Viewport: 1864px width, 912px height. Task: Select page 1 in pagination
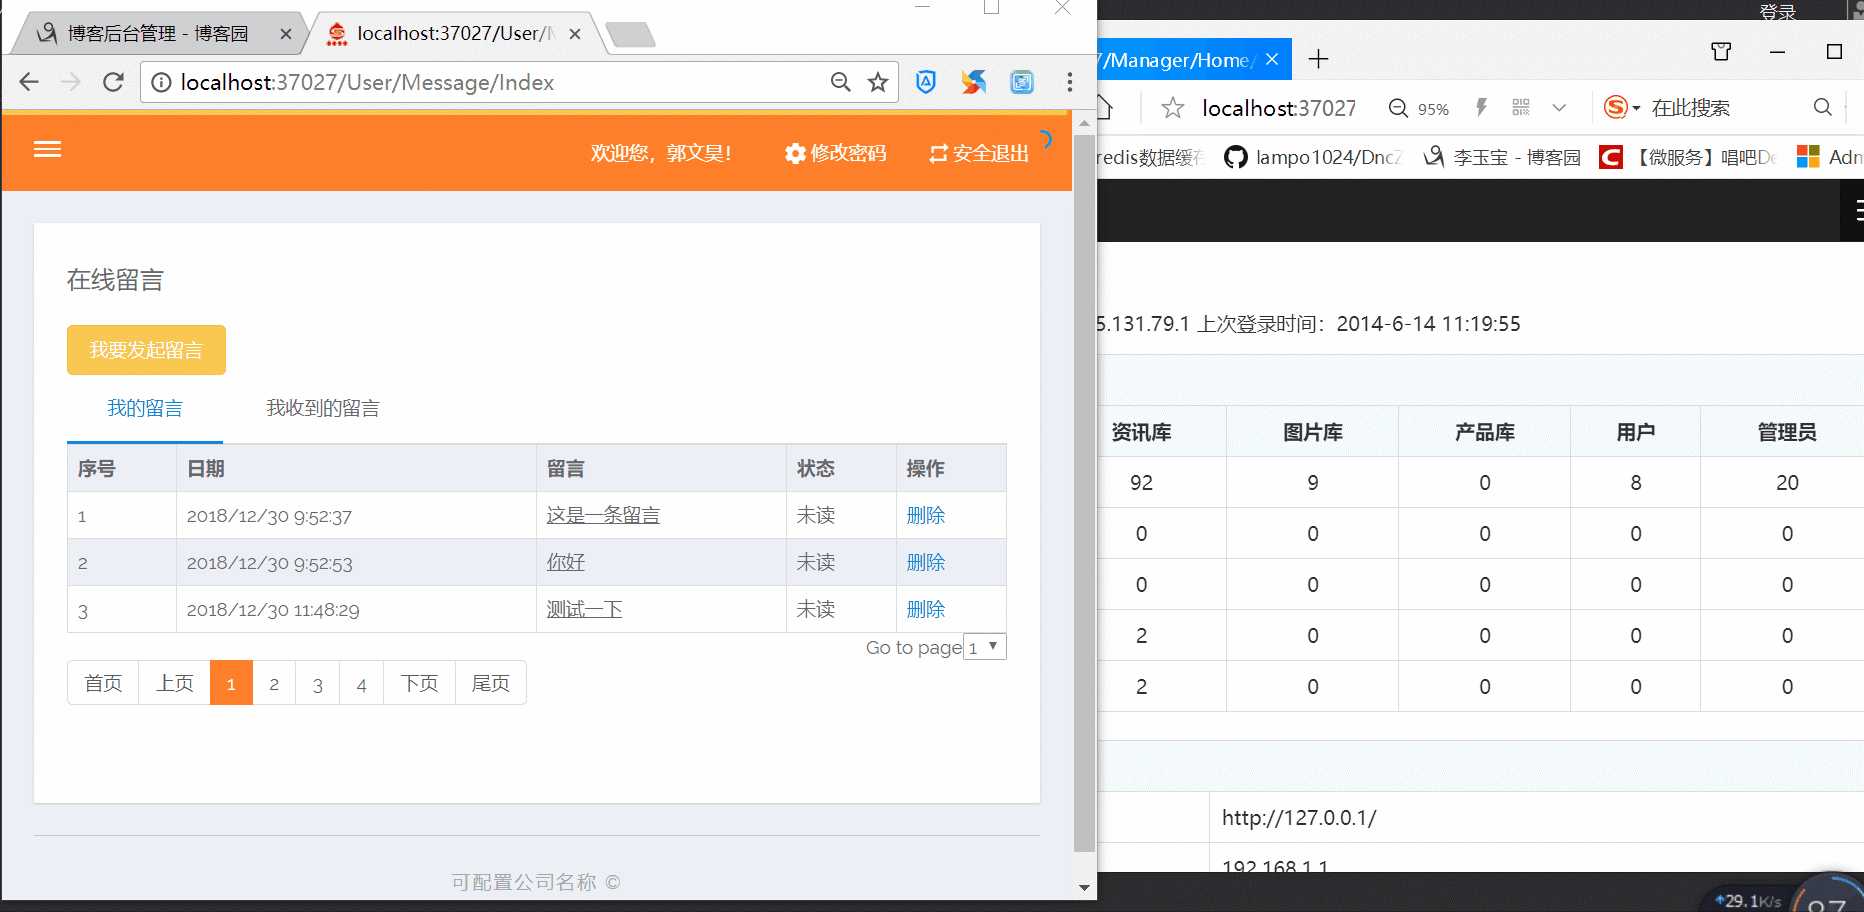coord(231,683)
